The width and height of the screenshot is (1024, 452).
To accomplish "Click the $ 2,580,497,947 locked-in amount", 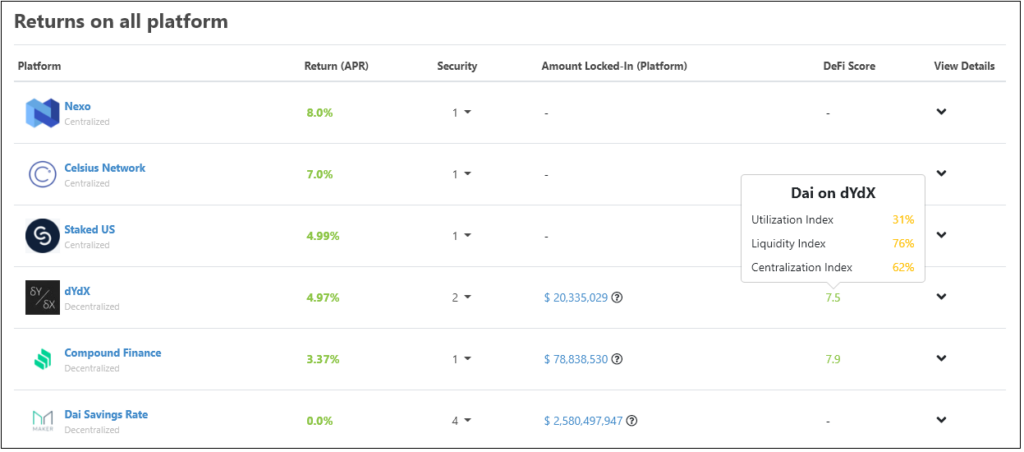I will pos(583,421).
